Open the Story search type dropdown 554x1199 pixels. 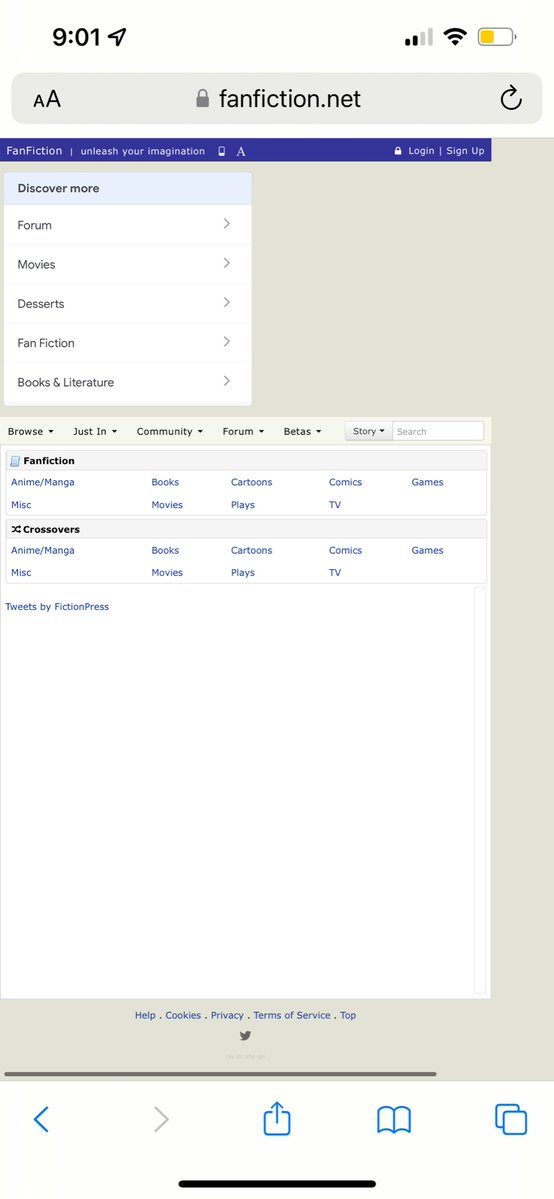point(369,431)
